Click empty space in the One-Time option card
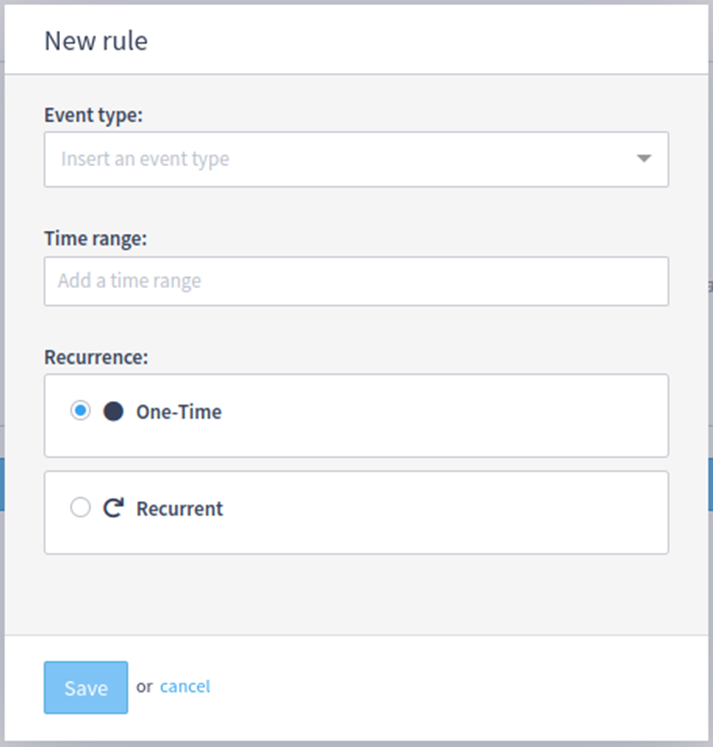This screenshot has width=713, height=747. click(x=450, y=415)
